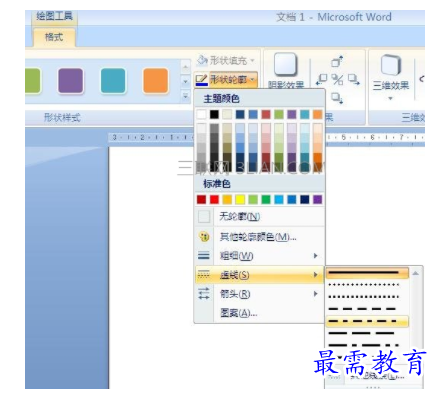Open the 粗细(W) menu entry

tap(259, 256)
